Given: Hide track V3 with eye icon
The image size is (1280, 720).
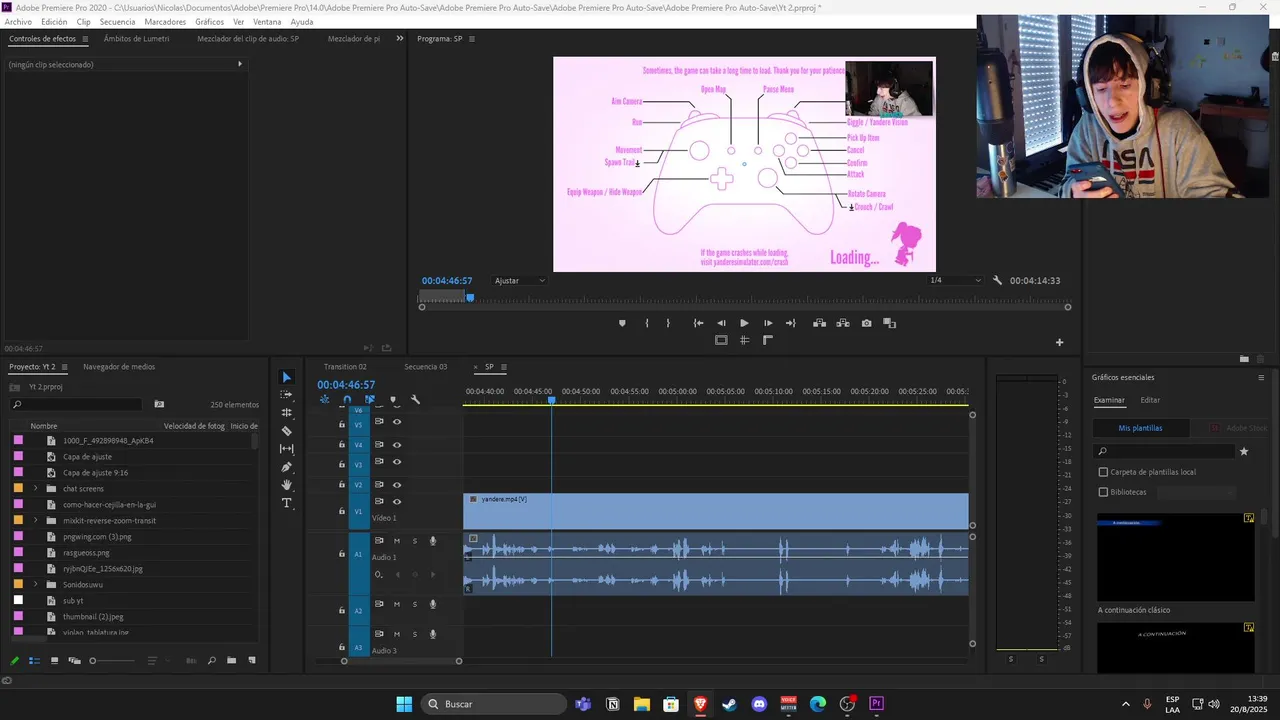Looking at the screenshot, I should pyautogui.click(x=397, y=462).
